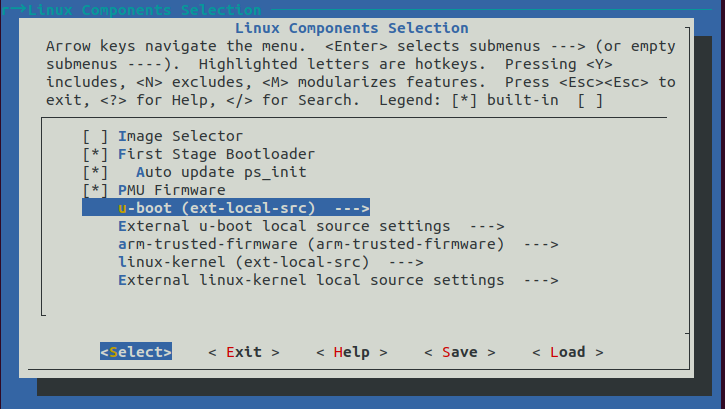
Task: Click the arrow after u-boot (ext-local-src)
Action: 352,208
